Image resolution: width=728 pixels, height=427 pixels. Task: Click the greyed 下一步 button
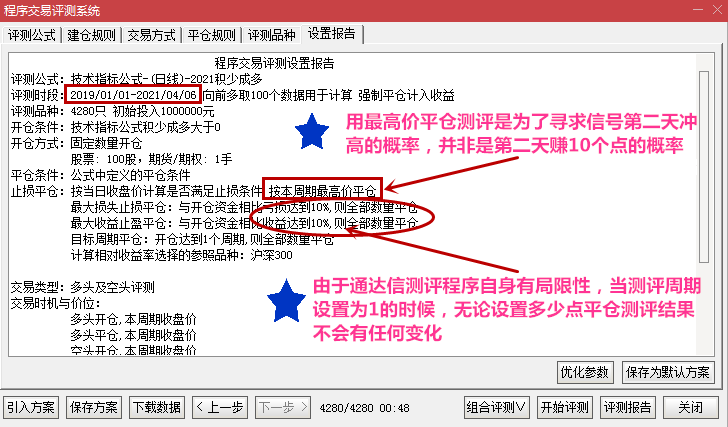pos(283,408)
